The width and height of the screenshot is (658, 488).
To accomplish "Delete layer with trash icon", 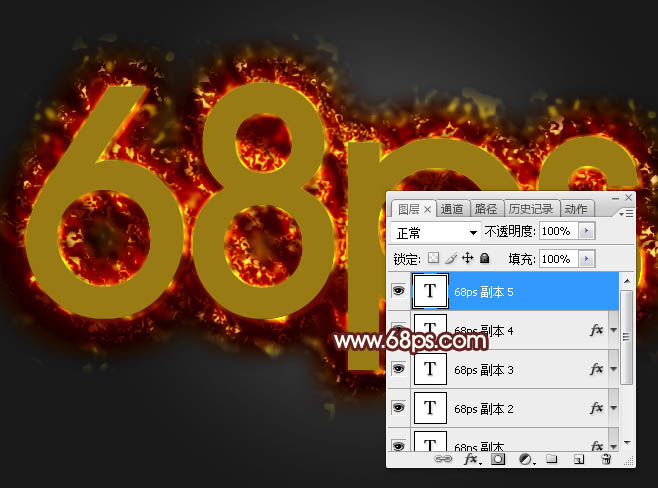I will (x=606, y=459).
